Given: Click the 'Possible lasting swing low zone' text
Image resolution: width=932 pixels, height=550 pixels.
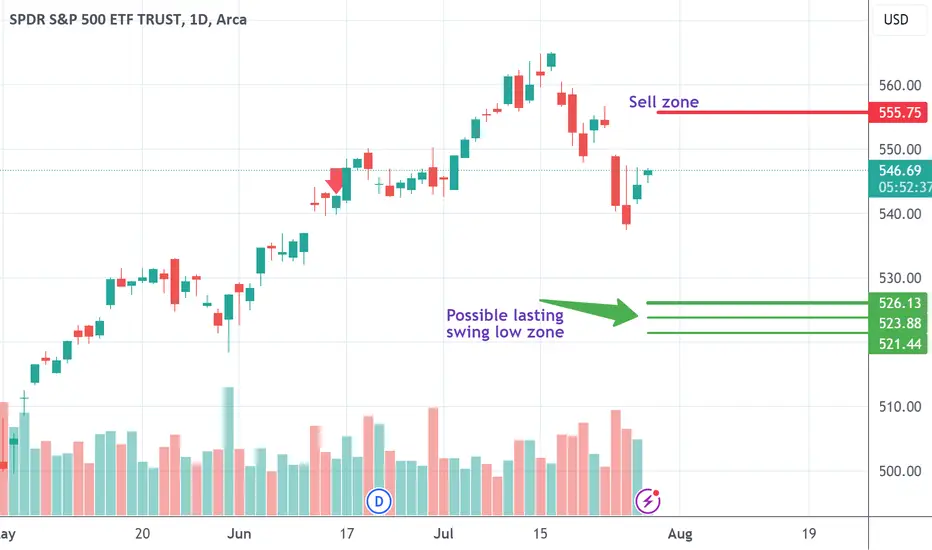Looking at the screenshot, I should pyautogui.click(x=505, y=323).
